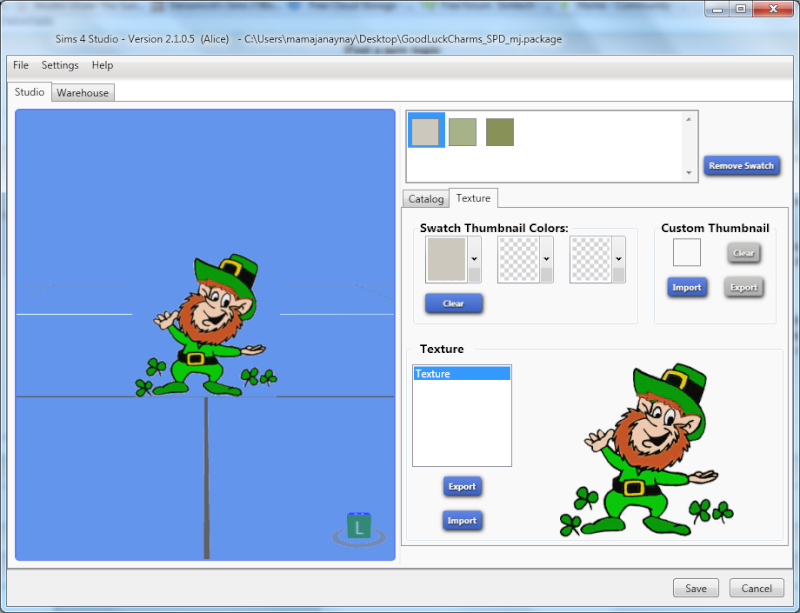The image size is (800, 613).
Task: Import a custom thumbnail
Action: click(x=687, y=287)
